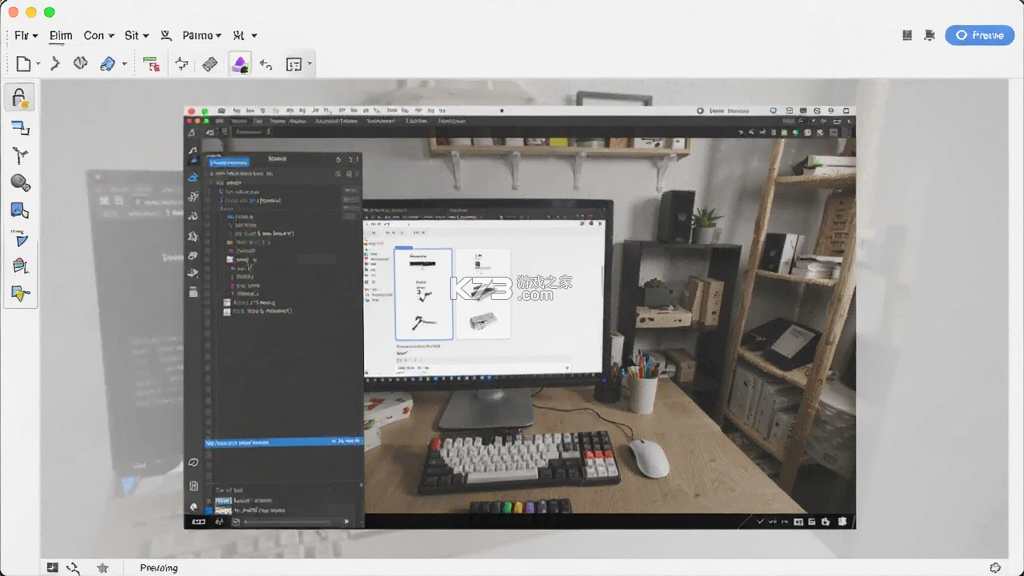The height and width of the screenshot is (576, 1024).
Task: Activate the gray magnifier sphere tool
Action: [x=20, y=183]
